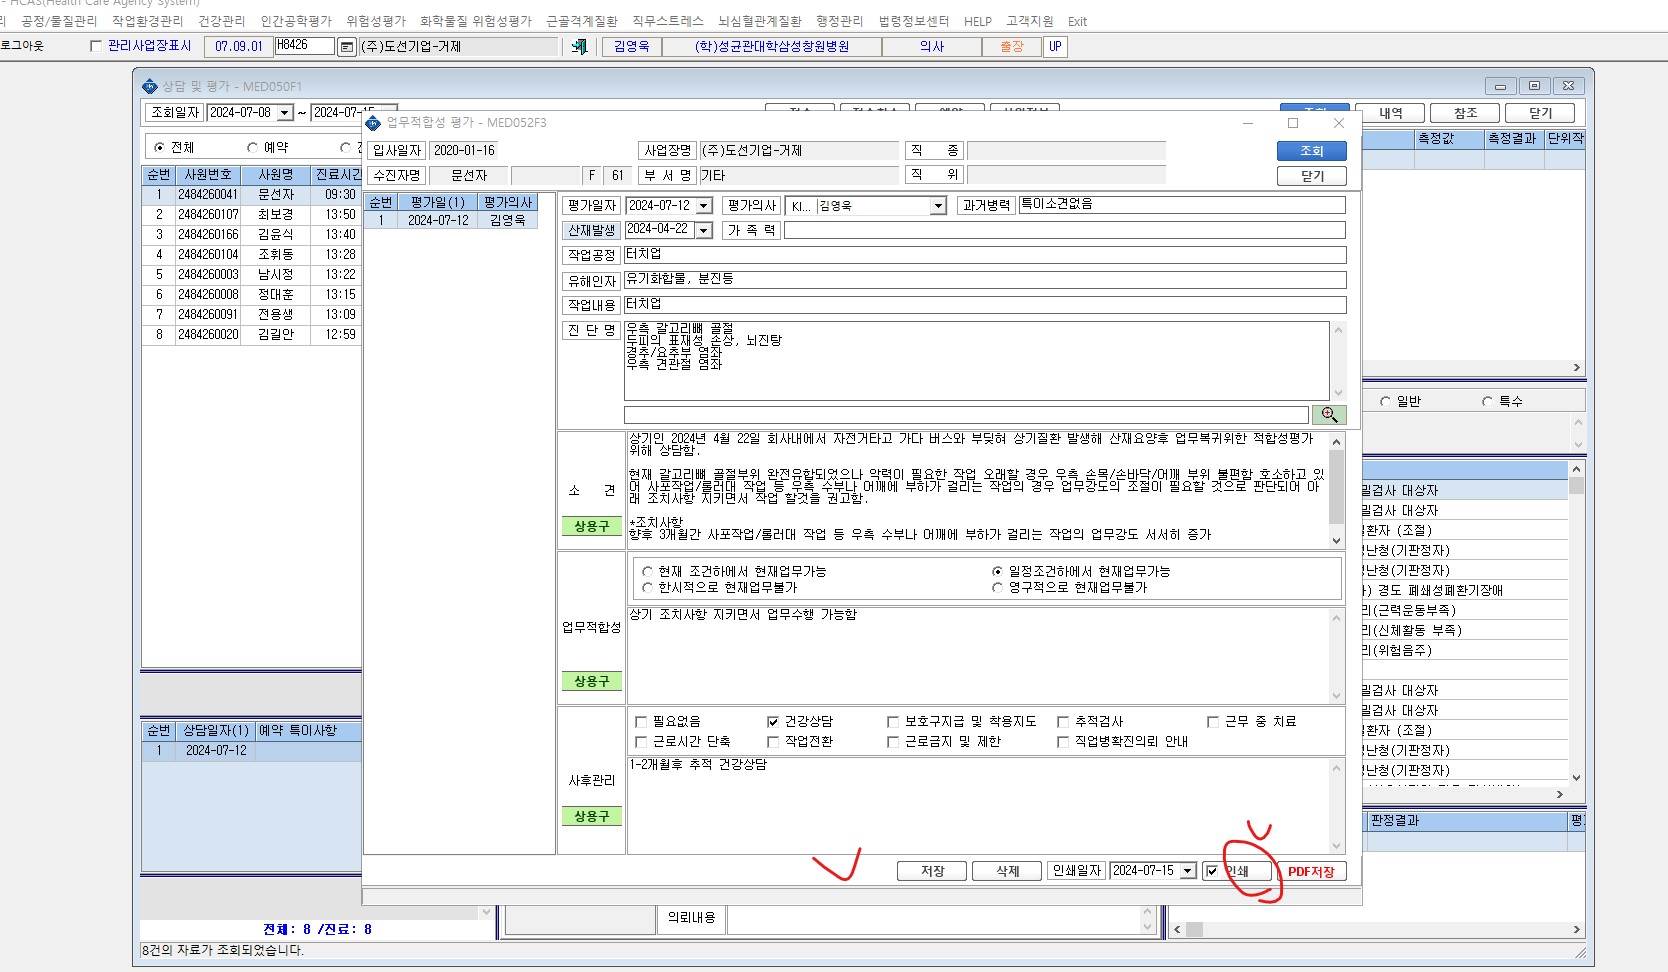Open the 인쇄일자 date dropdown
The width and height of the screenshot is (1668, 972).
[1188, 871]
